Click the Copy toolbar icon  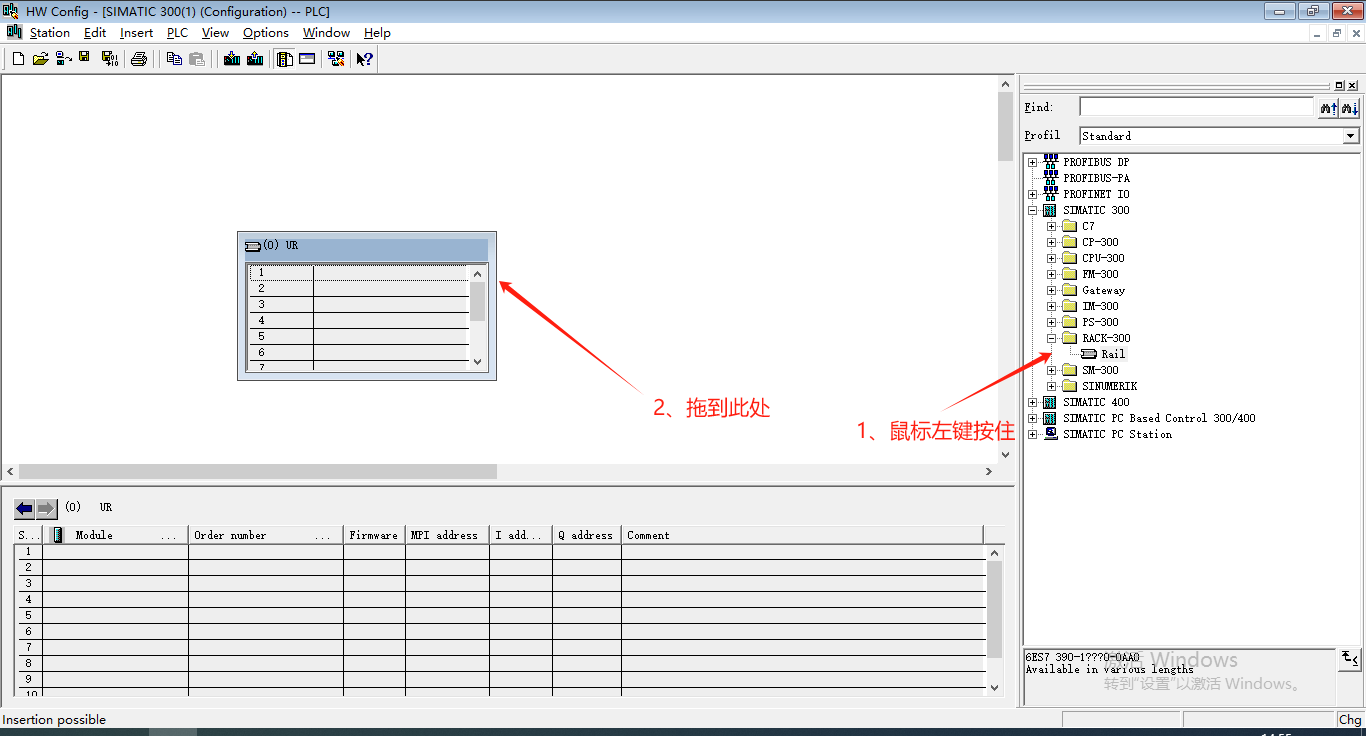click(174, 59)
